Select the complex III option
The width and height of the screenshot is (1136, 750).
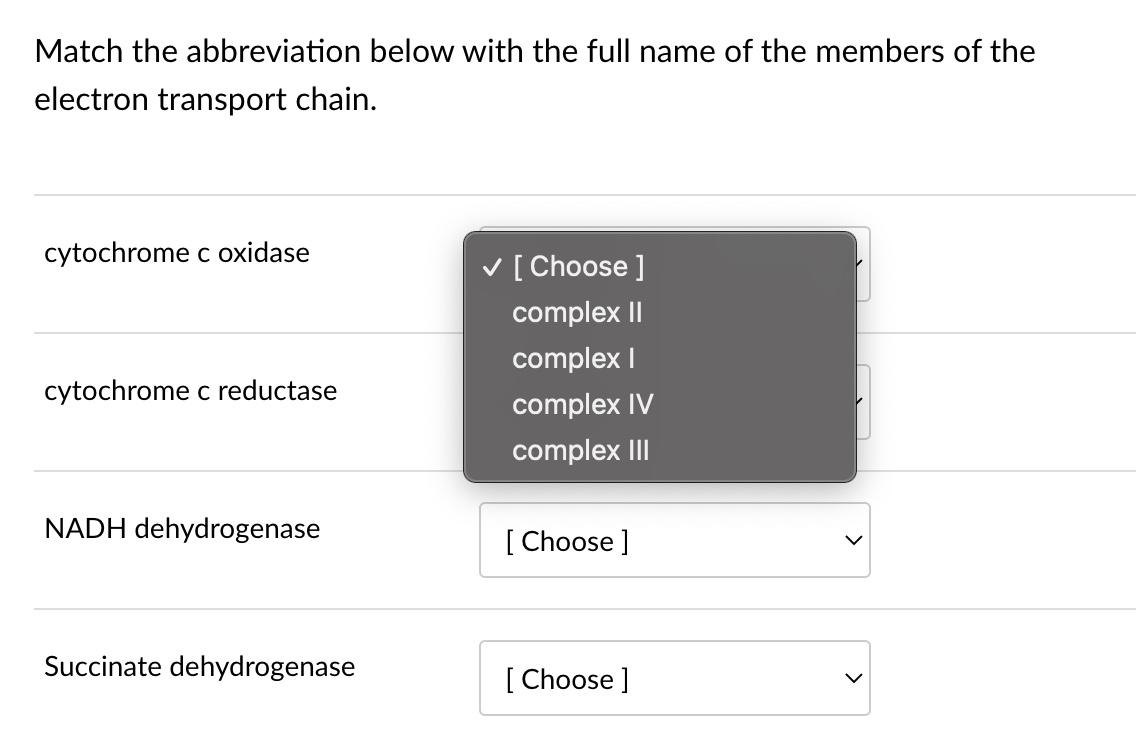580,450
